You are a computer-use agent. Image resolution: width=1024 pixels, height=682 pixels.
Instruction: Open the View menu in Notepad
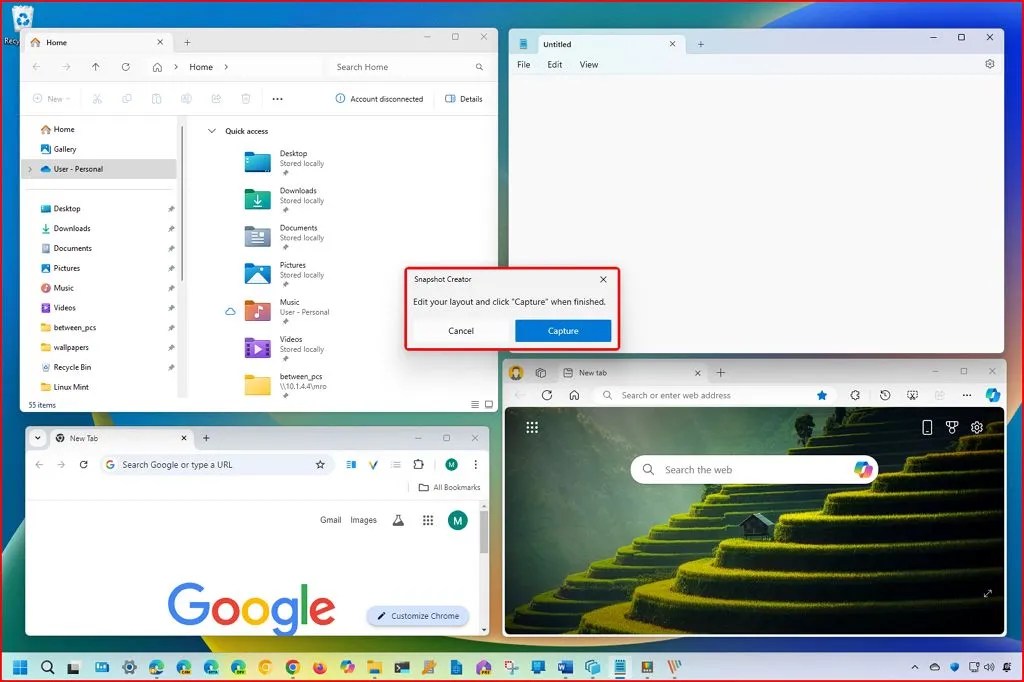pyautogui.click(x=588, y=65)
